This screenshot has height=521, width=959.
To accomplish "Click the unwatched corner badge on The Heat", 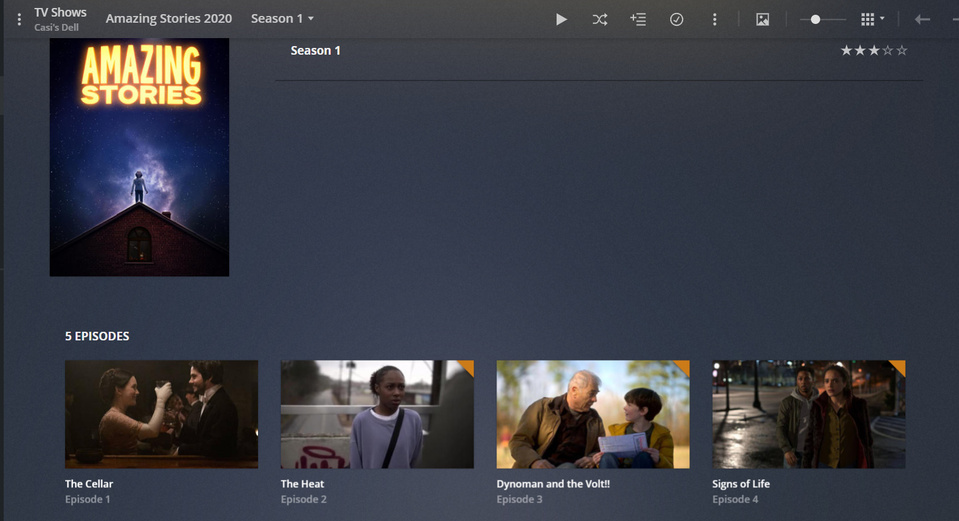I will coord(468,366).
